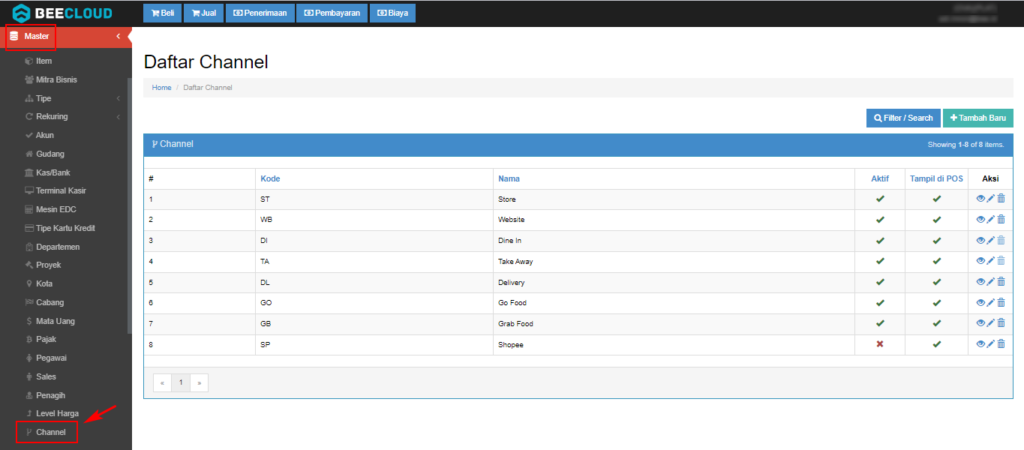
Task: Open Terminal Kasir in the sidebar
Action: point(55,191)
